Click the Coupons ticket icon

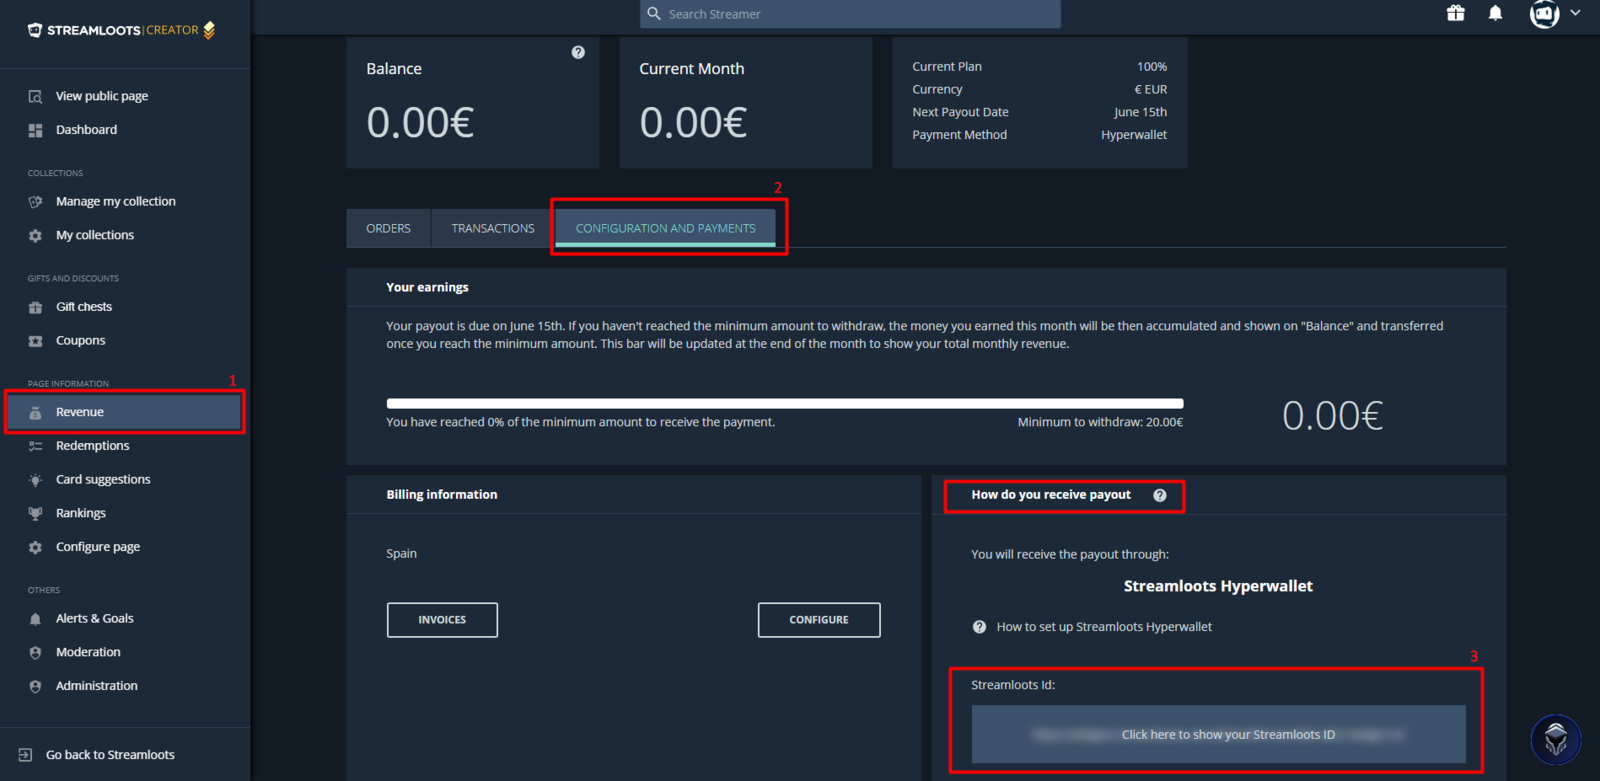point(35,341)
